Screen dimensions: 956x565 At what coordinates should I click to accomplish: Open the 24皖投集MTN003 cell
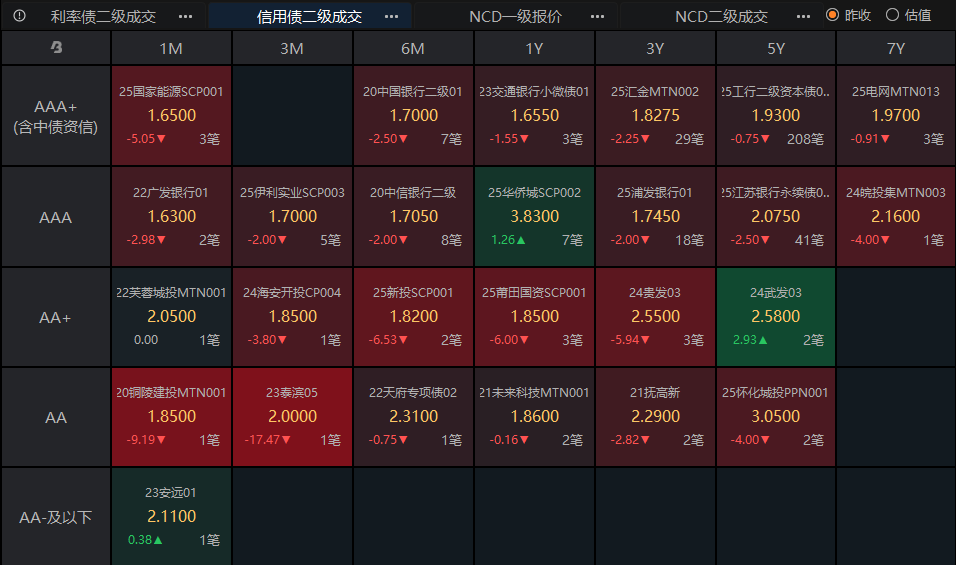(896, 217)
